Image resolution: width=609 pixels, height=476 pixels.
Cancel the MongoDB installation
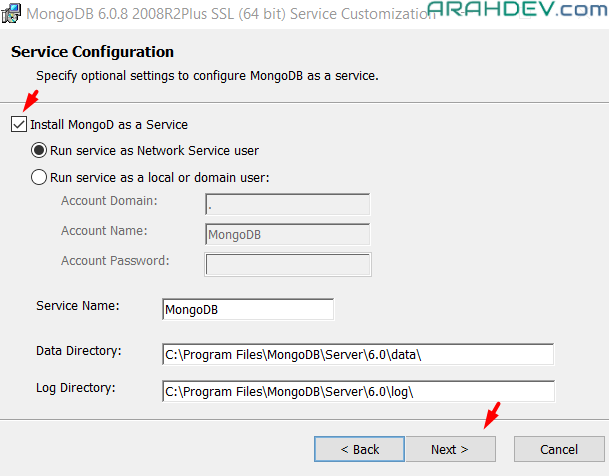point(559,449)
